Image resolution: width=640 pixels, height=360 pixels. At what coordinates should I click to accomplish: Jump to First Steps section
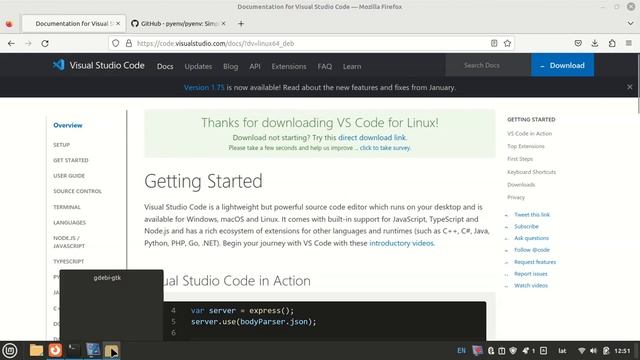point(520,159)
